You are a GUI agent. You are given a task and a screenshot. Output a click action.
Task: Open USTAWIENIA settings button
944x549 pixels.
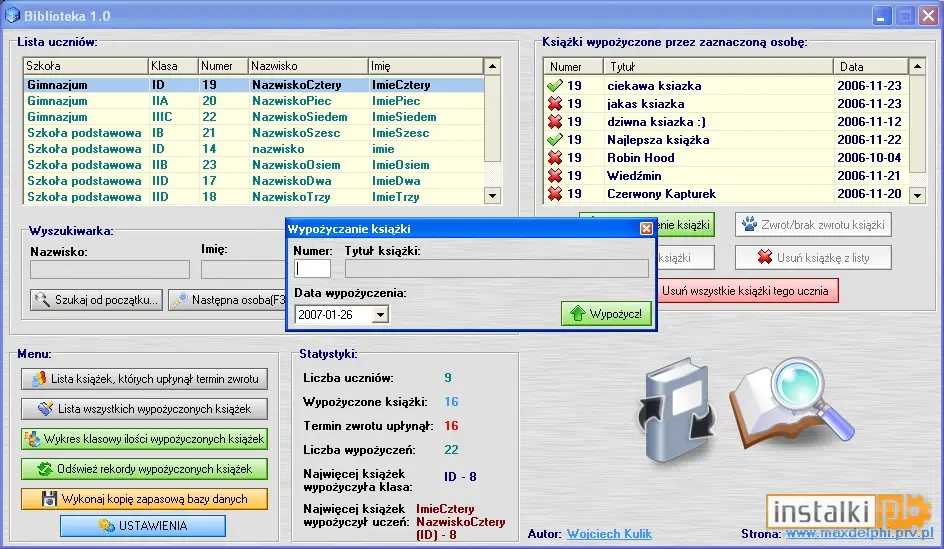click(x=143, y=526)
